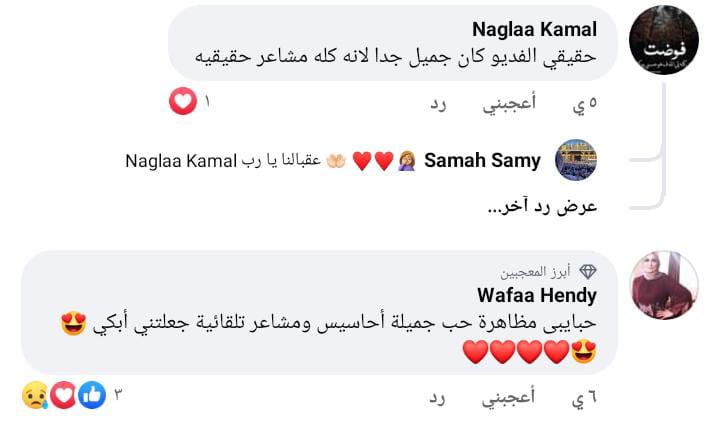Click the sad face reaction icon
The height and width of the screenshot is (424, 720).
tap(35, 397)
